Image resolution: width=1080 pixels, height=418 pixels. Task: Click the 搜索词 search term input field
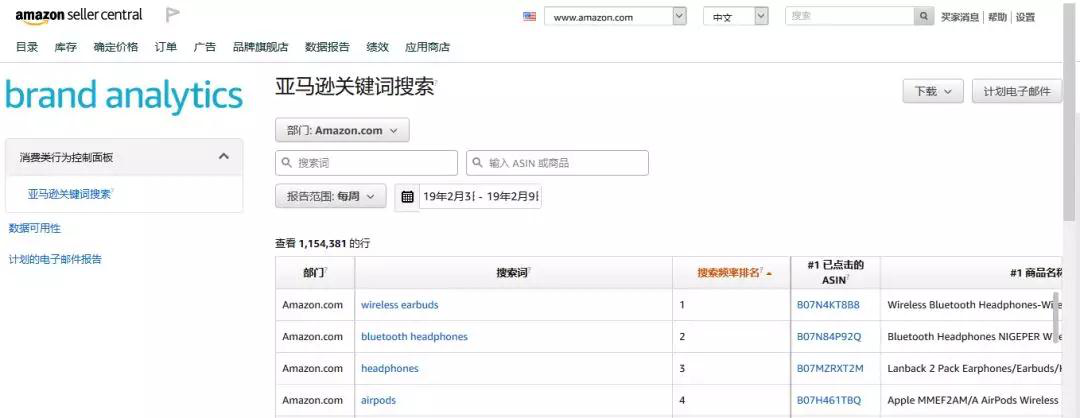click(366, 163)
